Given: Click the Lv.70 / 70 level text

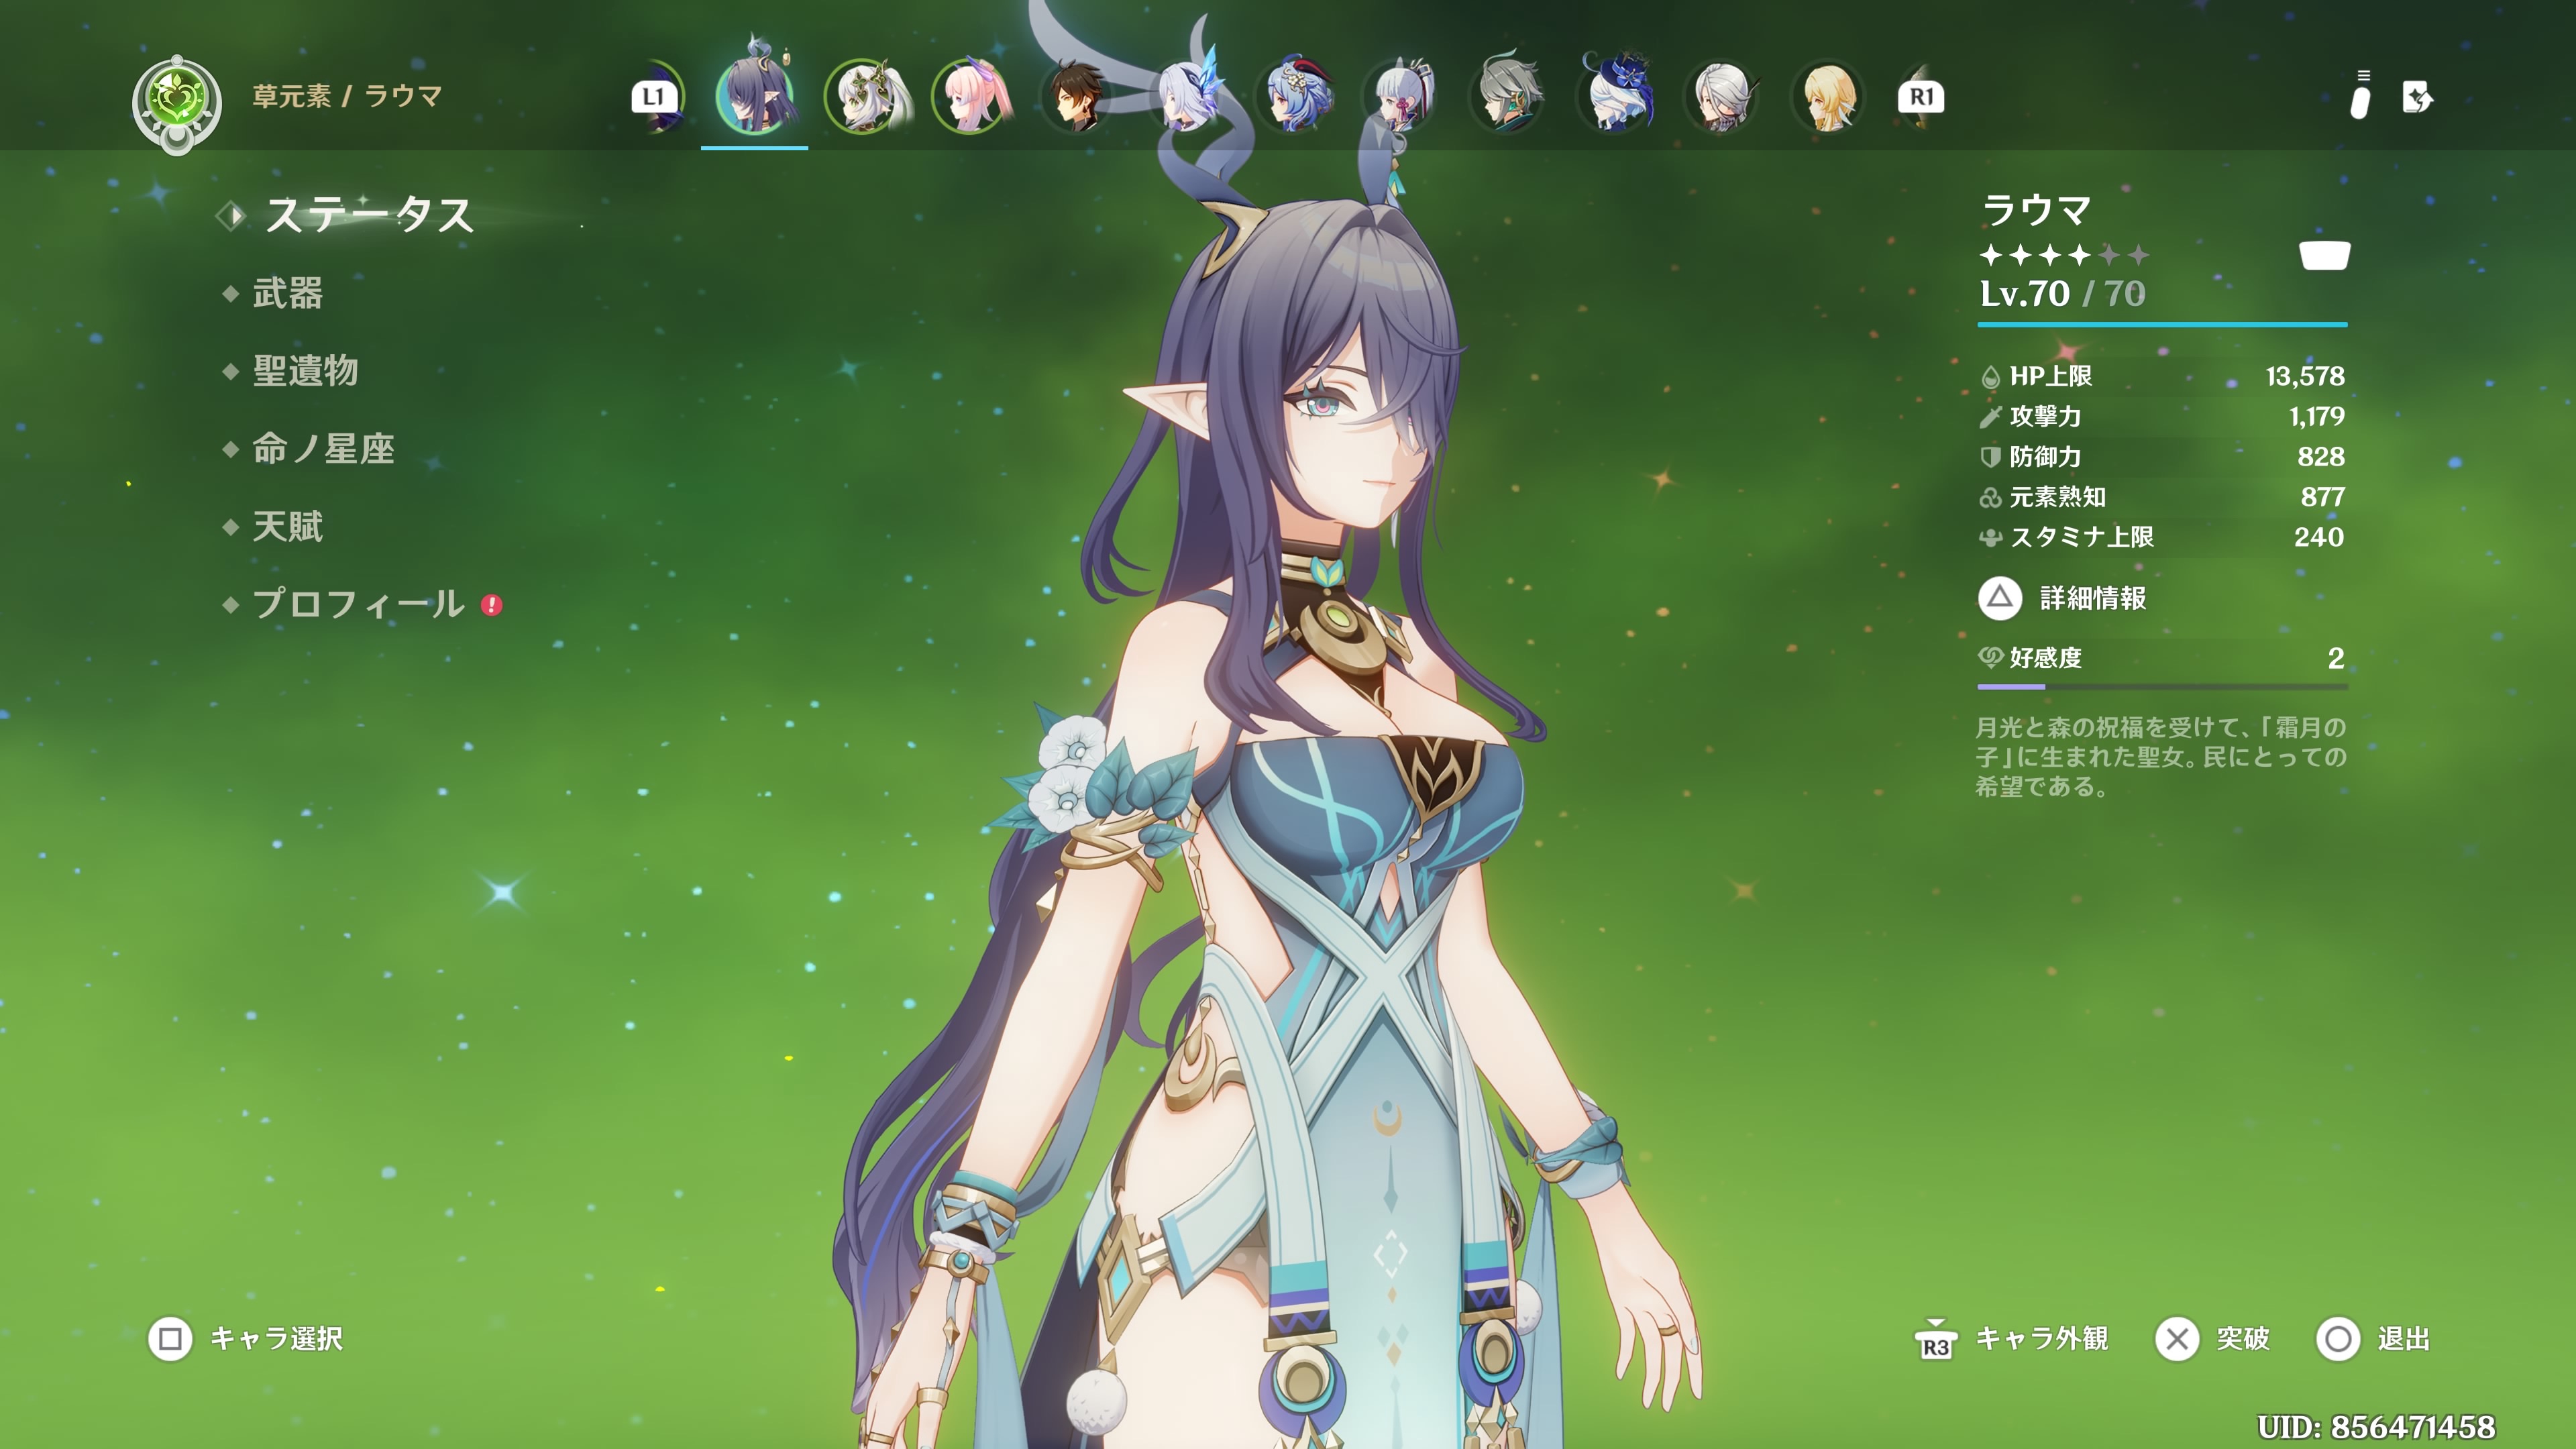Looking at the screenshot, I should pos(2063,293).
